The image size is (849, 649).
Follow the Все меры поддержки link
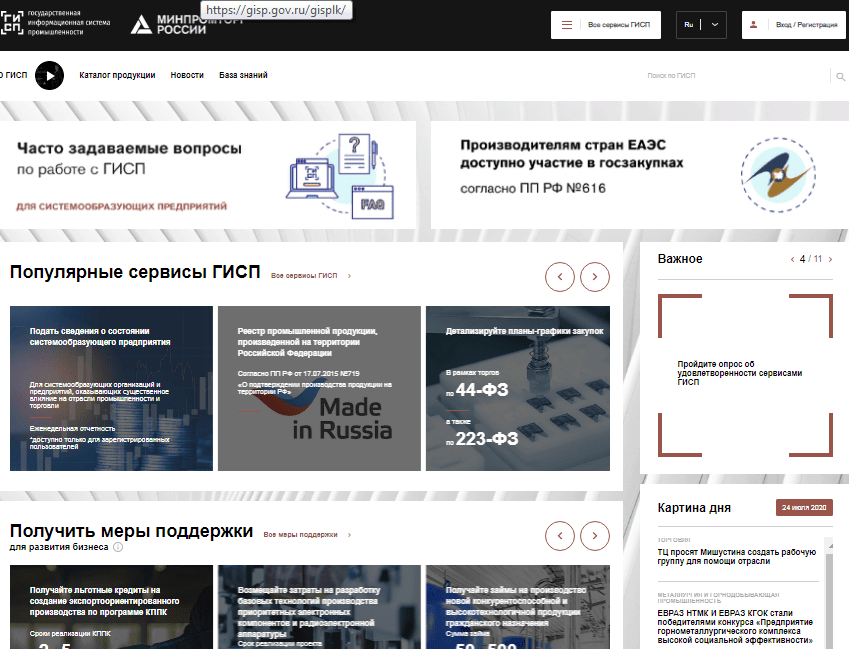coord(301,535)
